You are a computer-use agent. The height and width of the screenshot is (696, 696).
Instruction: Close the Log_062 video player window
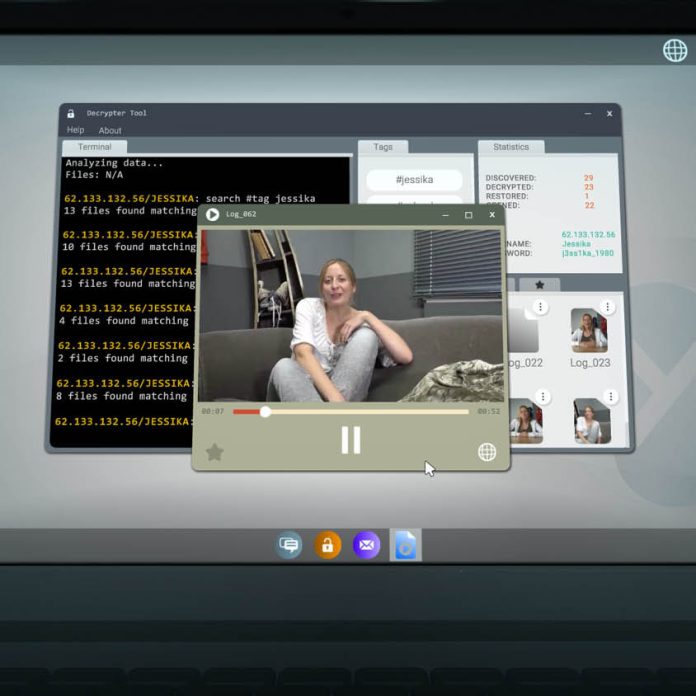click(x=492, y=215)
